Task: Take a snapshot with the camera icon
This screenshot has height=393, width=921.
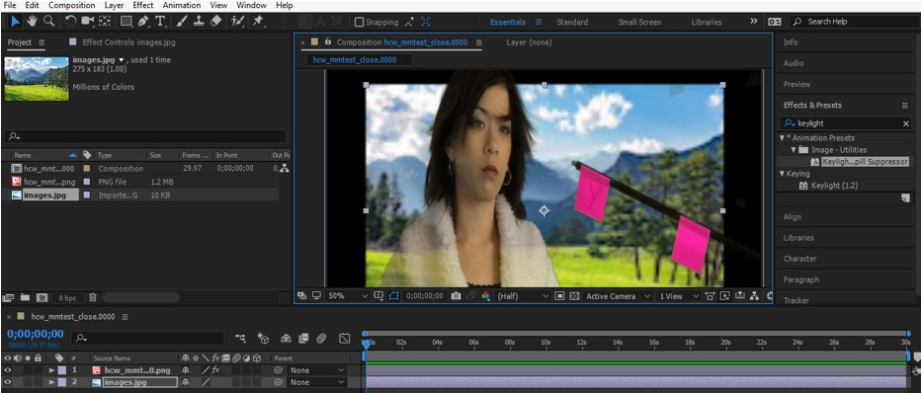Action: (x=456, y=296)
